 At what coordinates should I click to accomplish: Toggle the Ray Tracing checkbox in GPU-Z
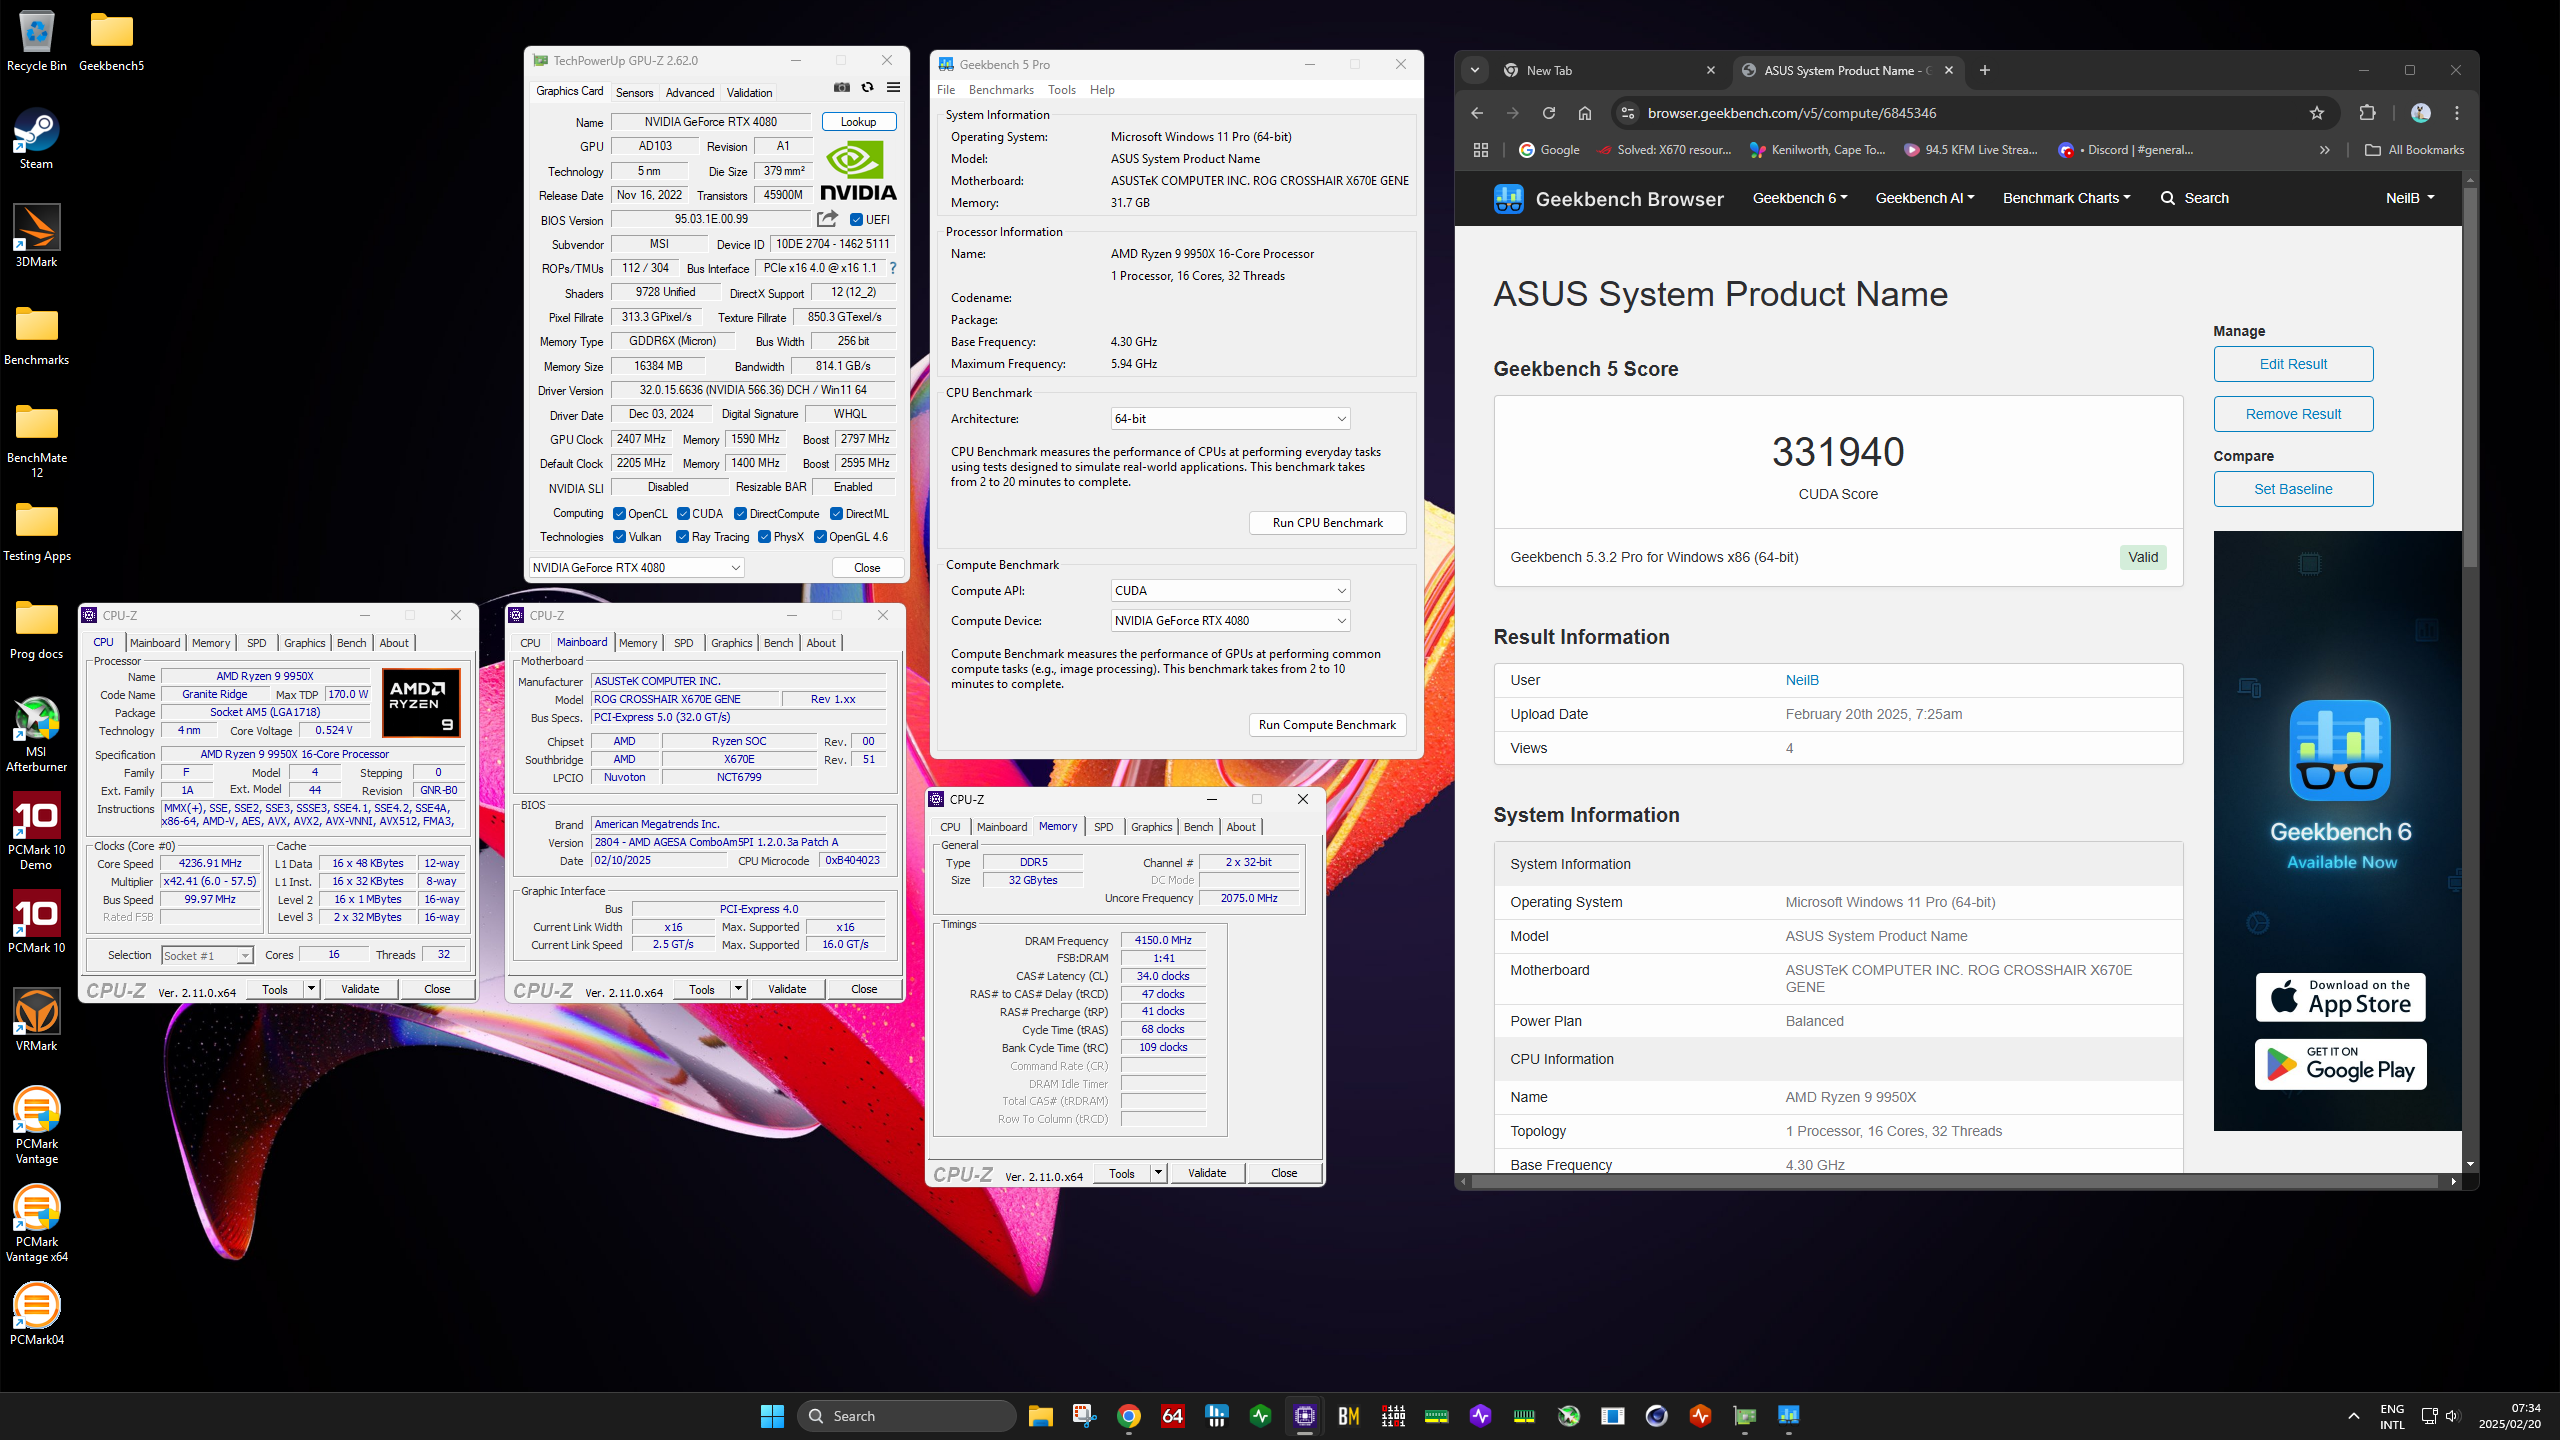[682, 537]
